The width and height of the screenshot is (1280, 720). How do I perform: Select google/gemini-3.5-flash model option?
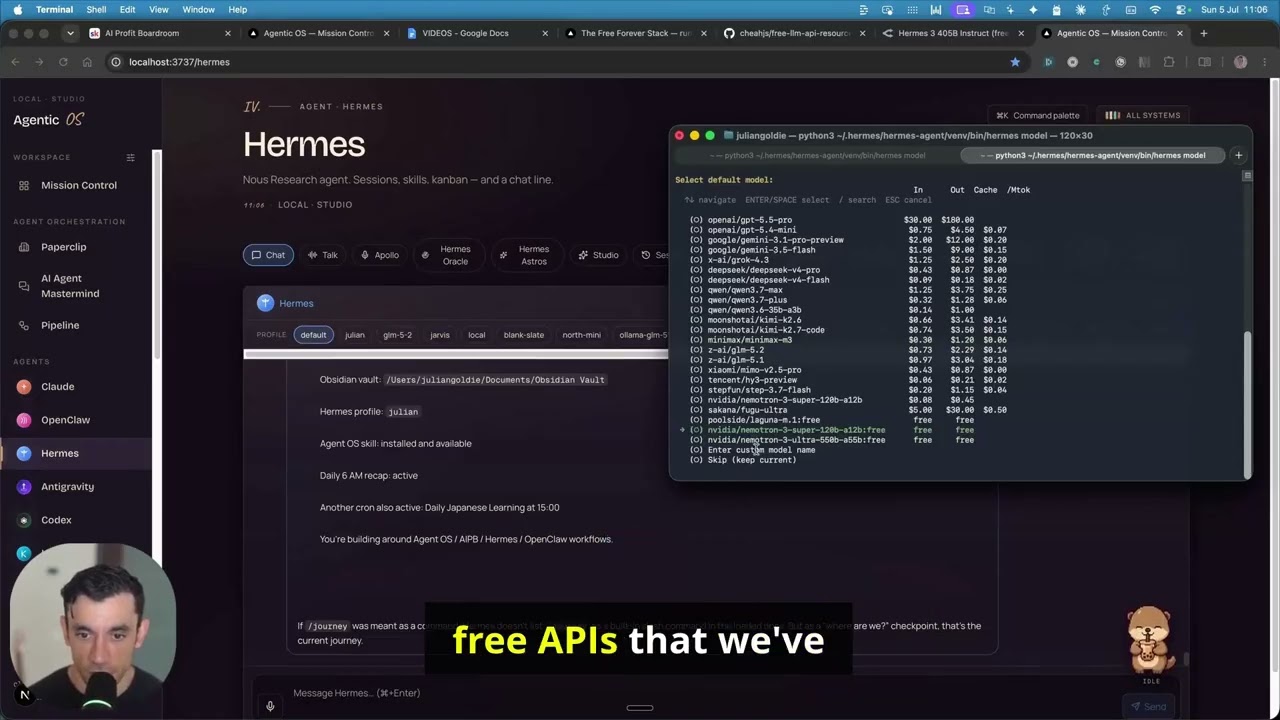click(752, 250)
